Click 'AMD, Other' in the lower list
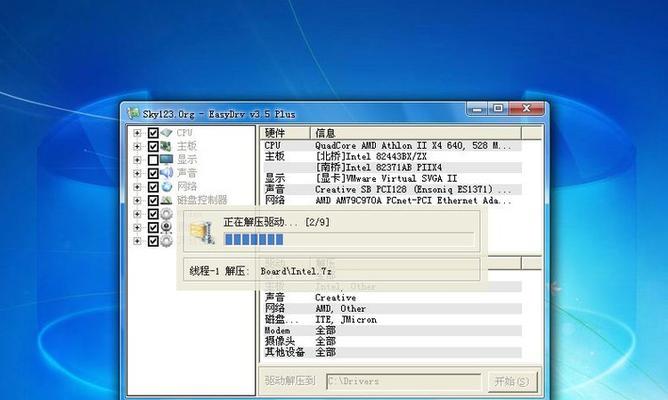The height and width of the screenshot is (400, 668). [340, 308]
